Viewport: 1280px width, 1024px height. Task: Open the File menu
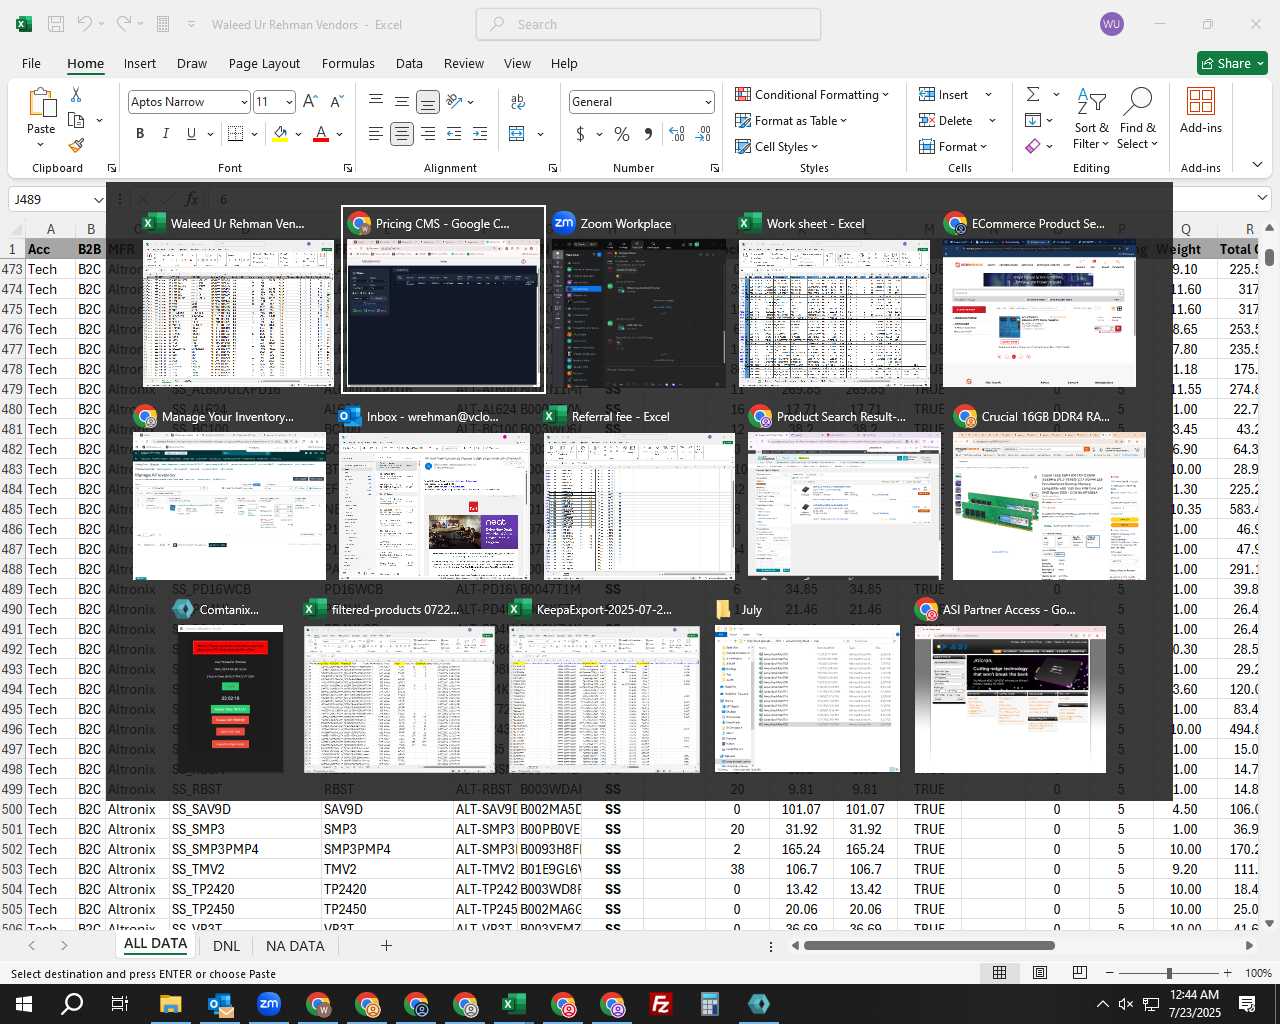32,63
